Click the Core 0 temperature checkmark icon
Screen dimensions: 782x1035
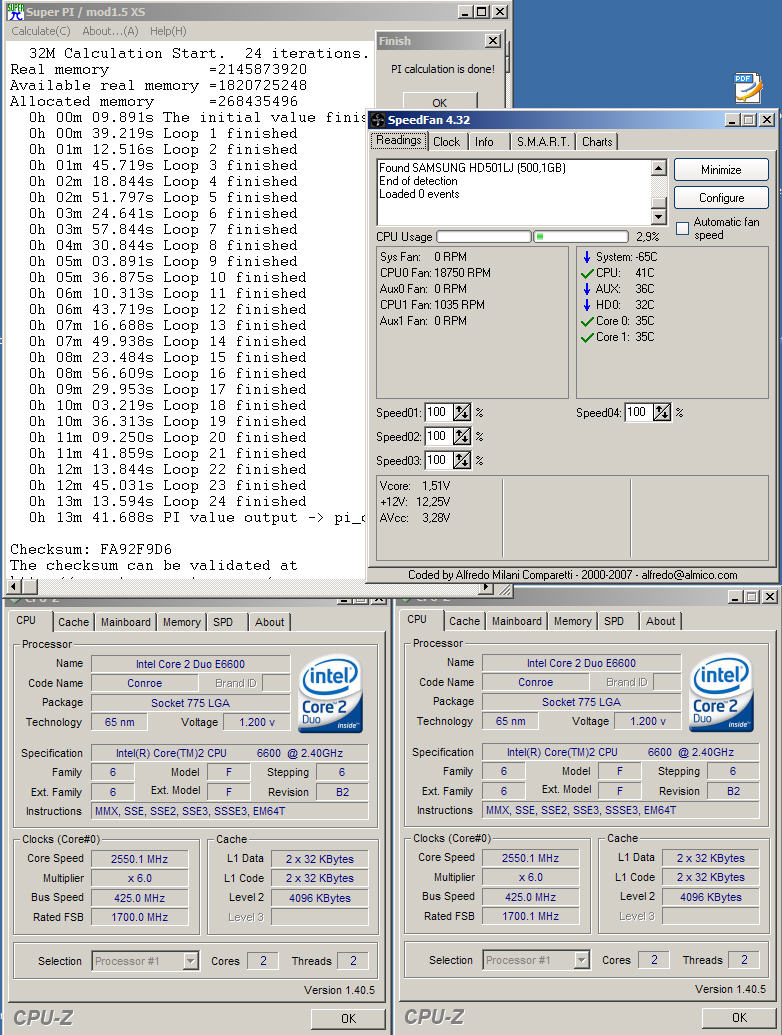pyautogui.click(x=587, y=321)
